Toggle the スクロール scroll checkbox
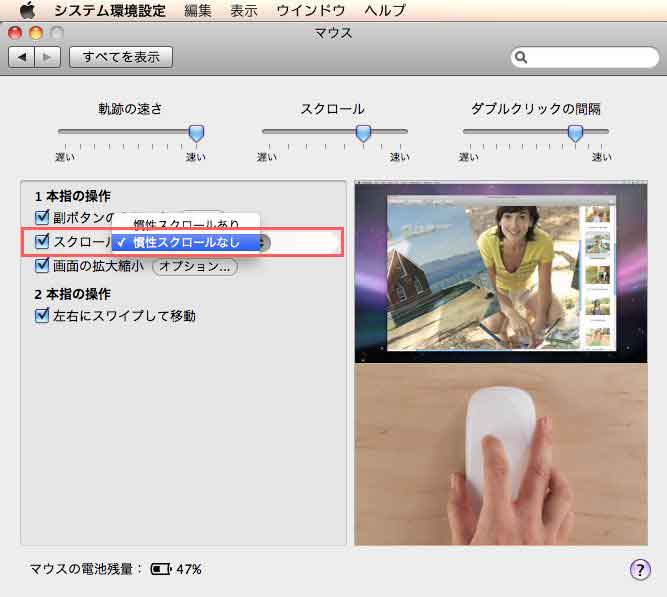The width and height of the screenshot is (667, 597). [42, 241]
